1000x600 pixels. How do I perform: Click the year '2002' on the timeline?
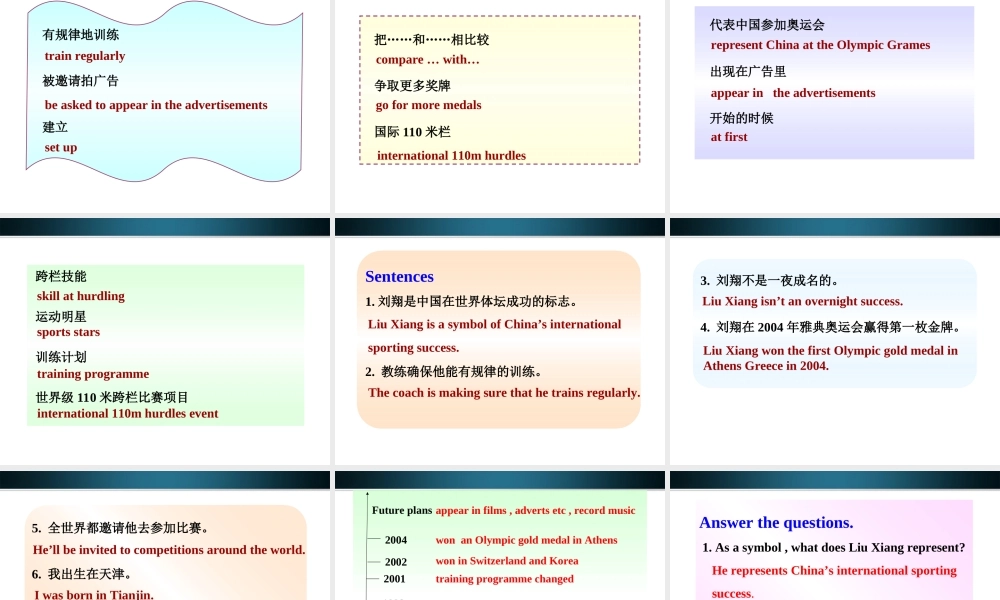point(395,562)
